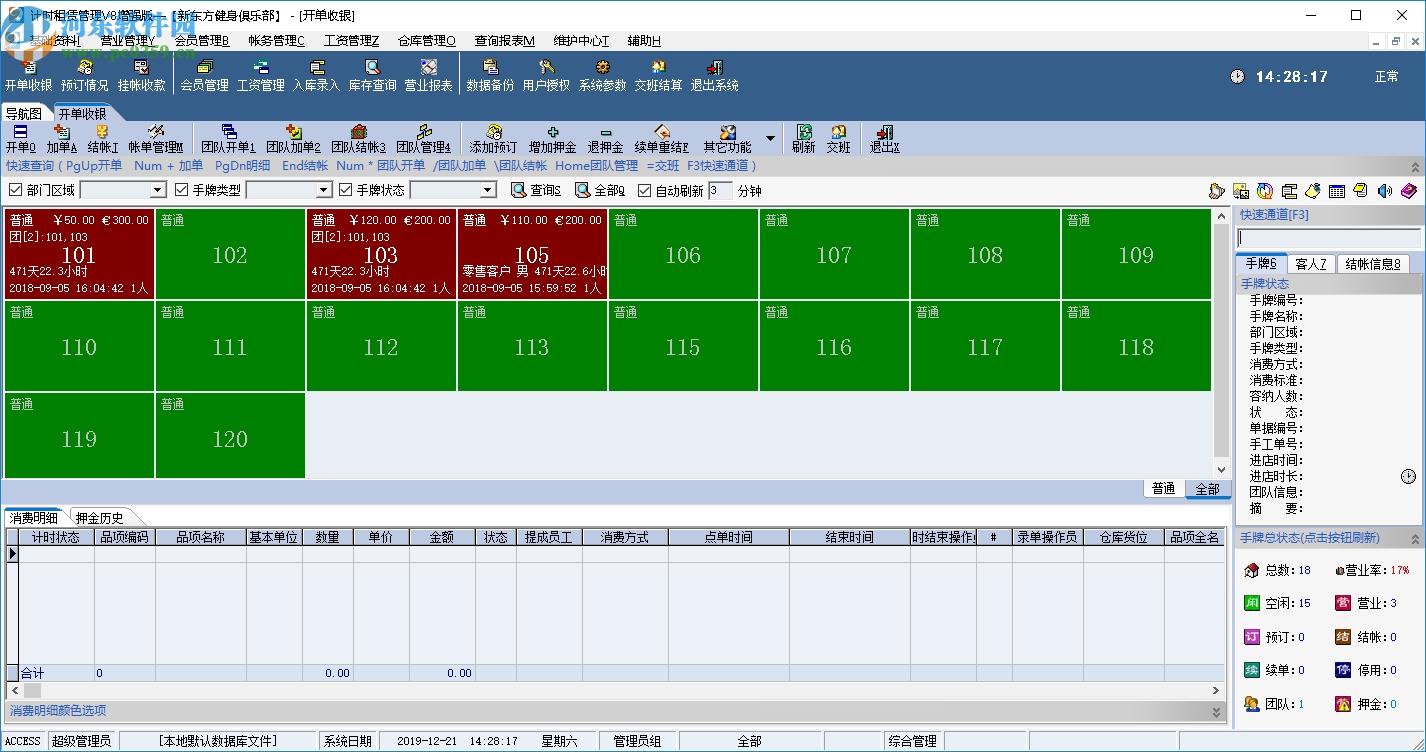Click 开单0 to open a new bill

tap(20, 139)
